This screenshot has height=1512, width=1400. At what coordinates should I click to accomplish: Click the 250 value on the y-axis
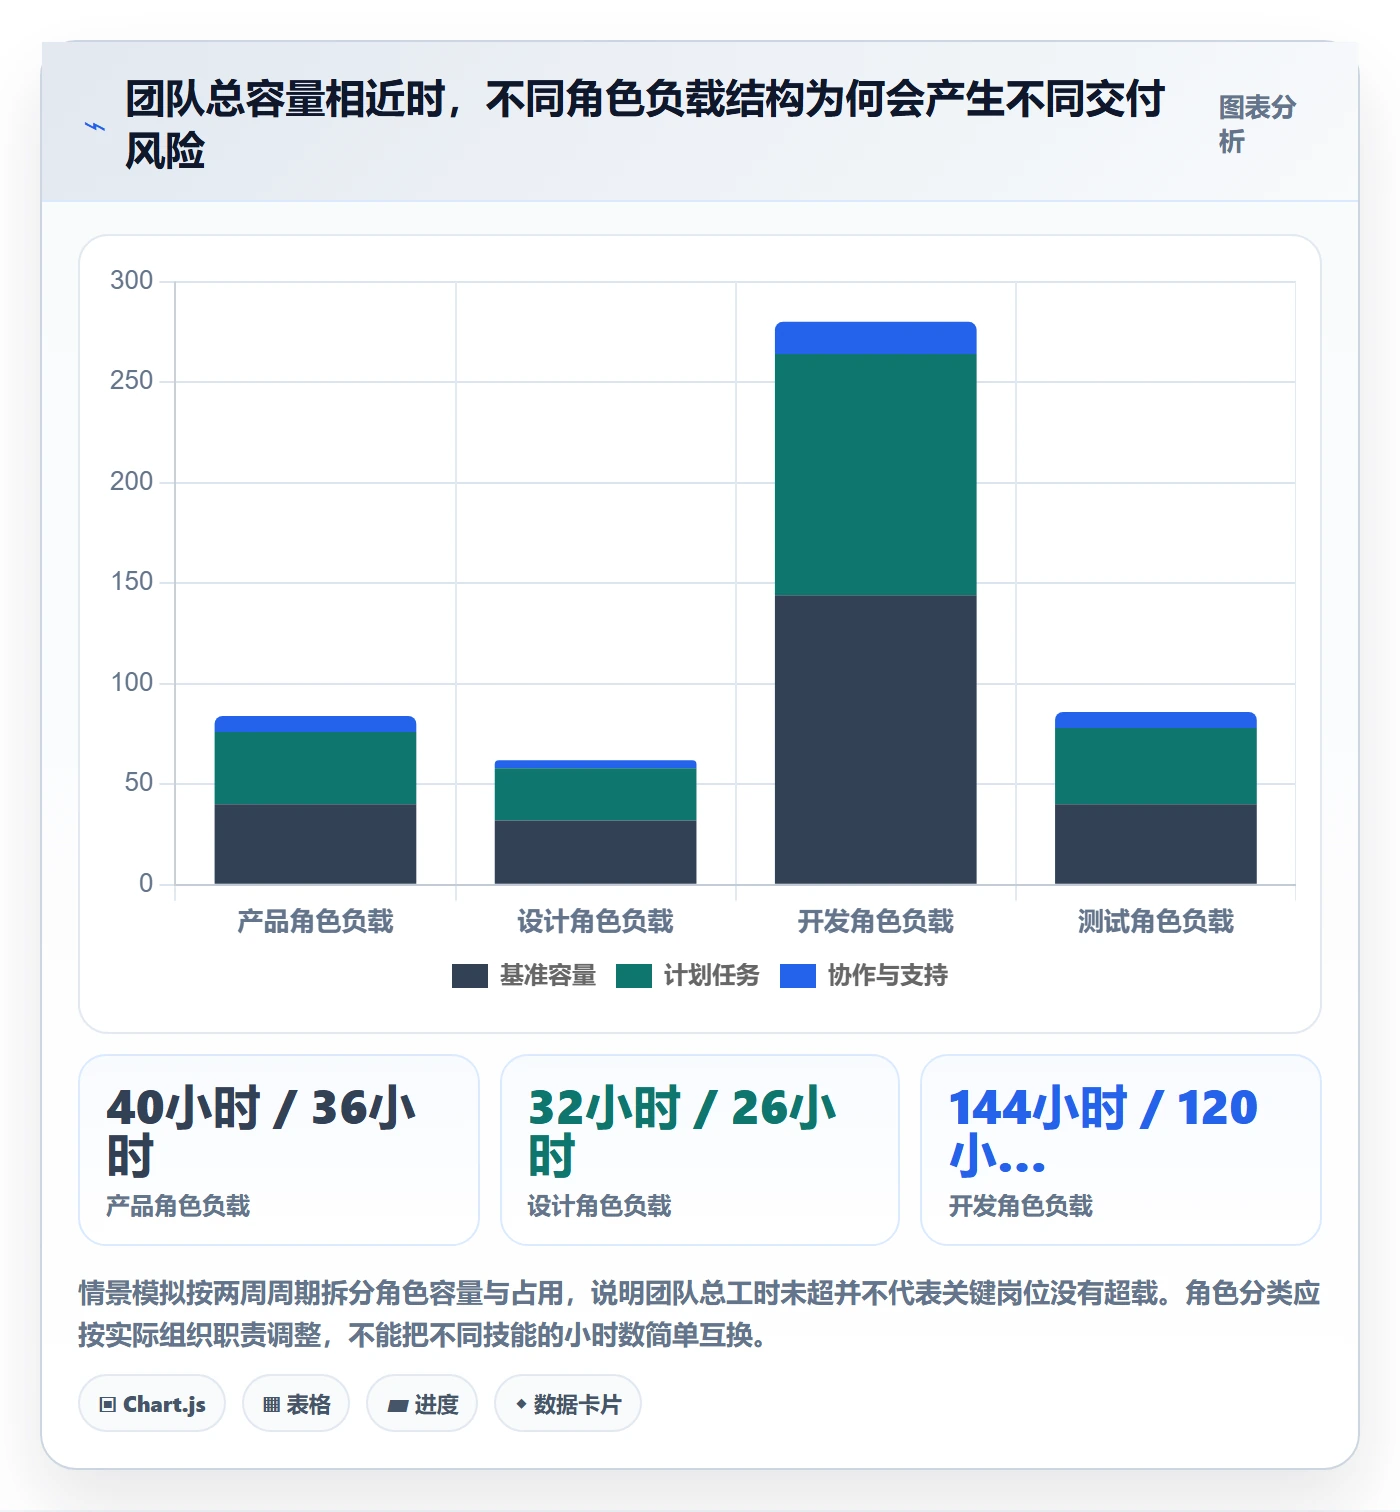click(132, 380)
